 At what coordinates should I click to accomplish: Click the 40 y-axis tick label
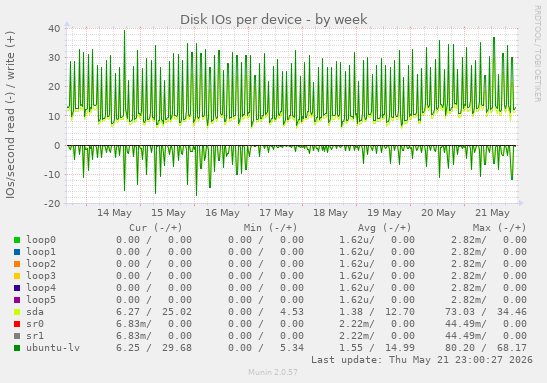(x=54, y=28)
